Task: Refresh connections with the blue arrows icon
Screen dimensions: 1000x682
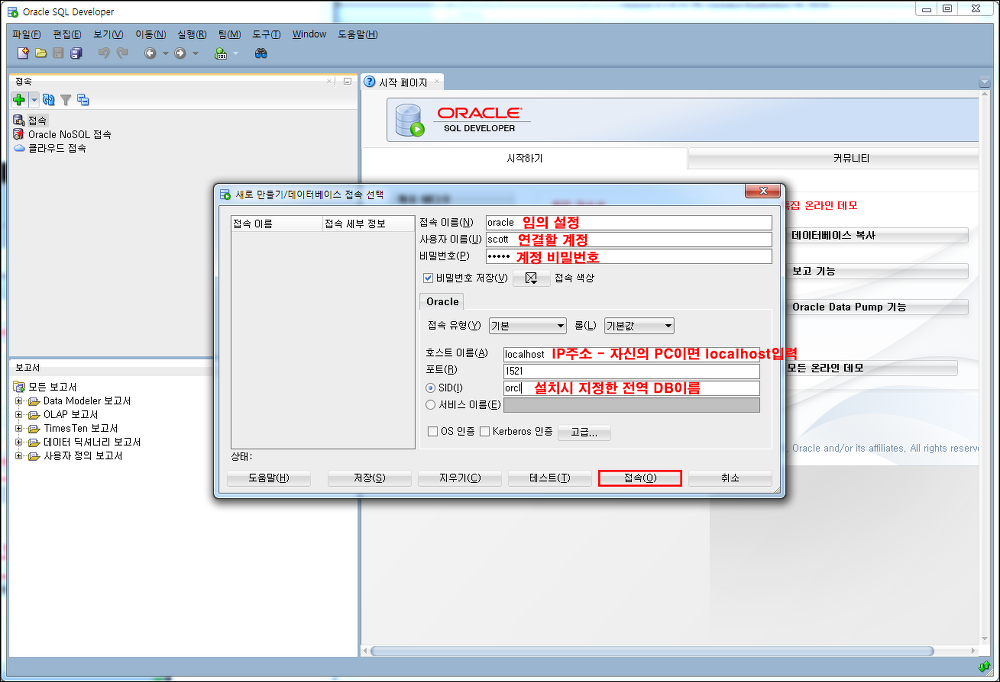Action: [48, 100]
